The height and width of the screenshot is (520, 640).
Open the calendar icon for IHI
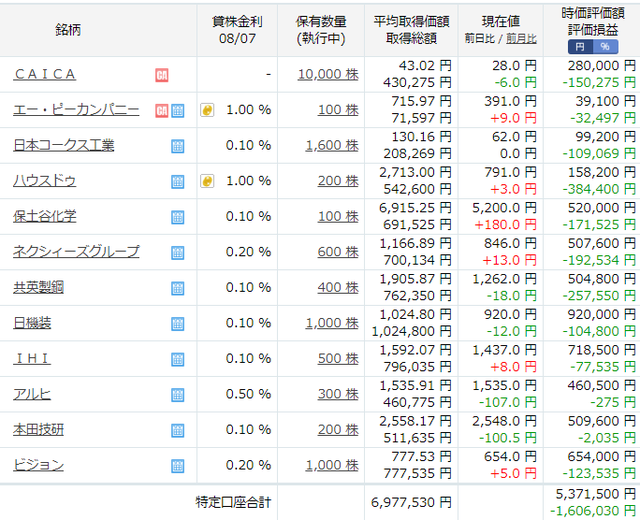click(178, 359)
